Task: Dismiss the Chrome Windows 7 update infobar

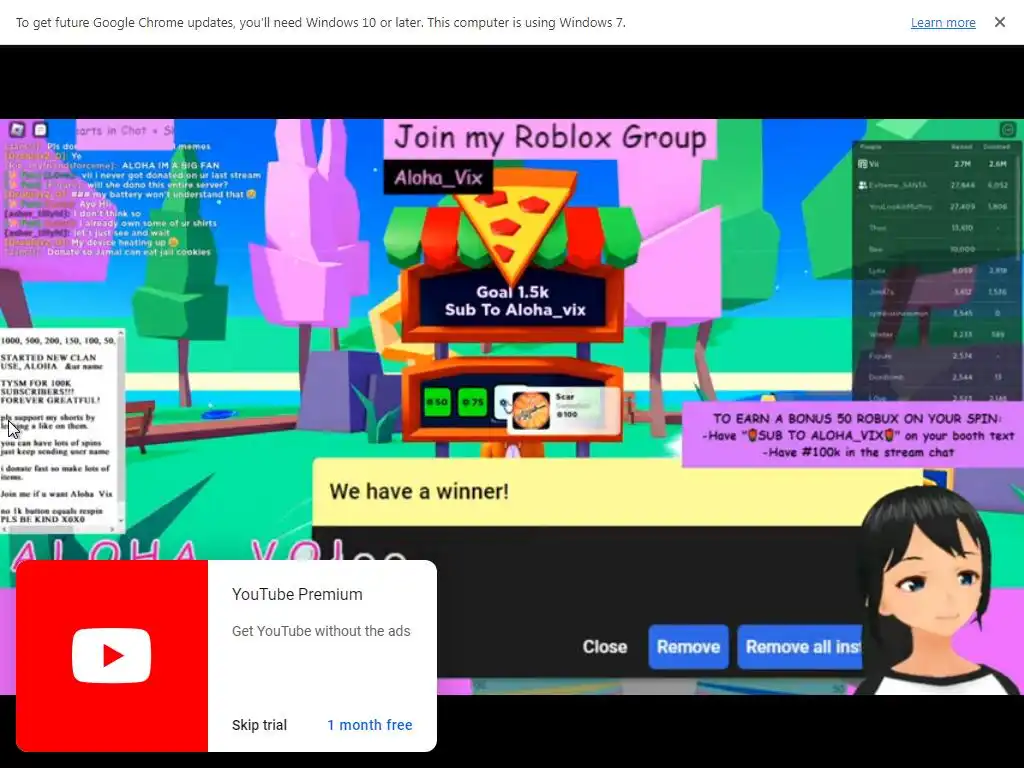Action: coord(999,22)
